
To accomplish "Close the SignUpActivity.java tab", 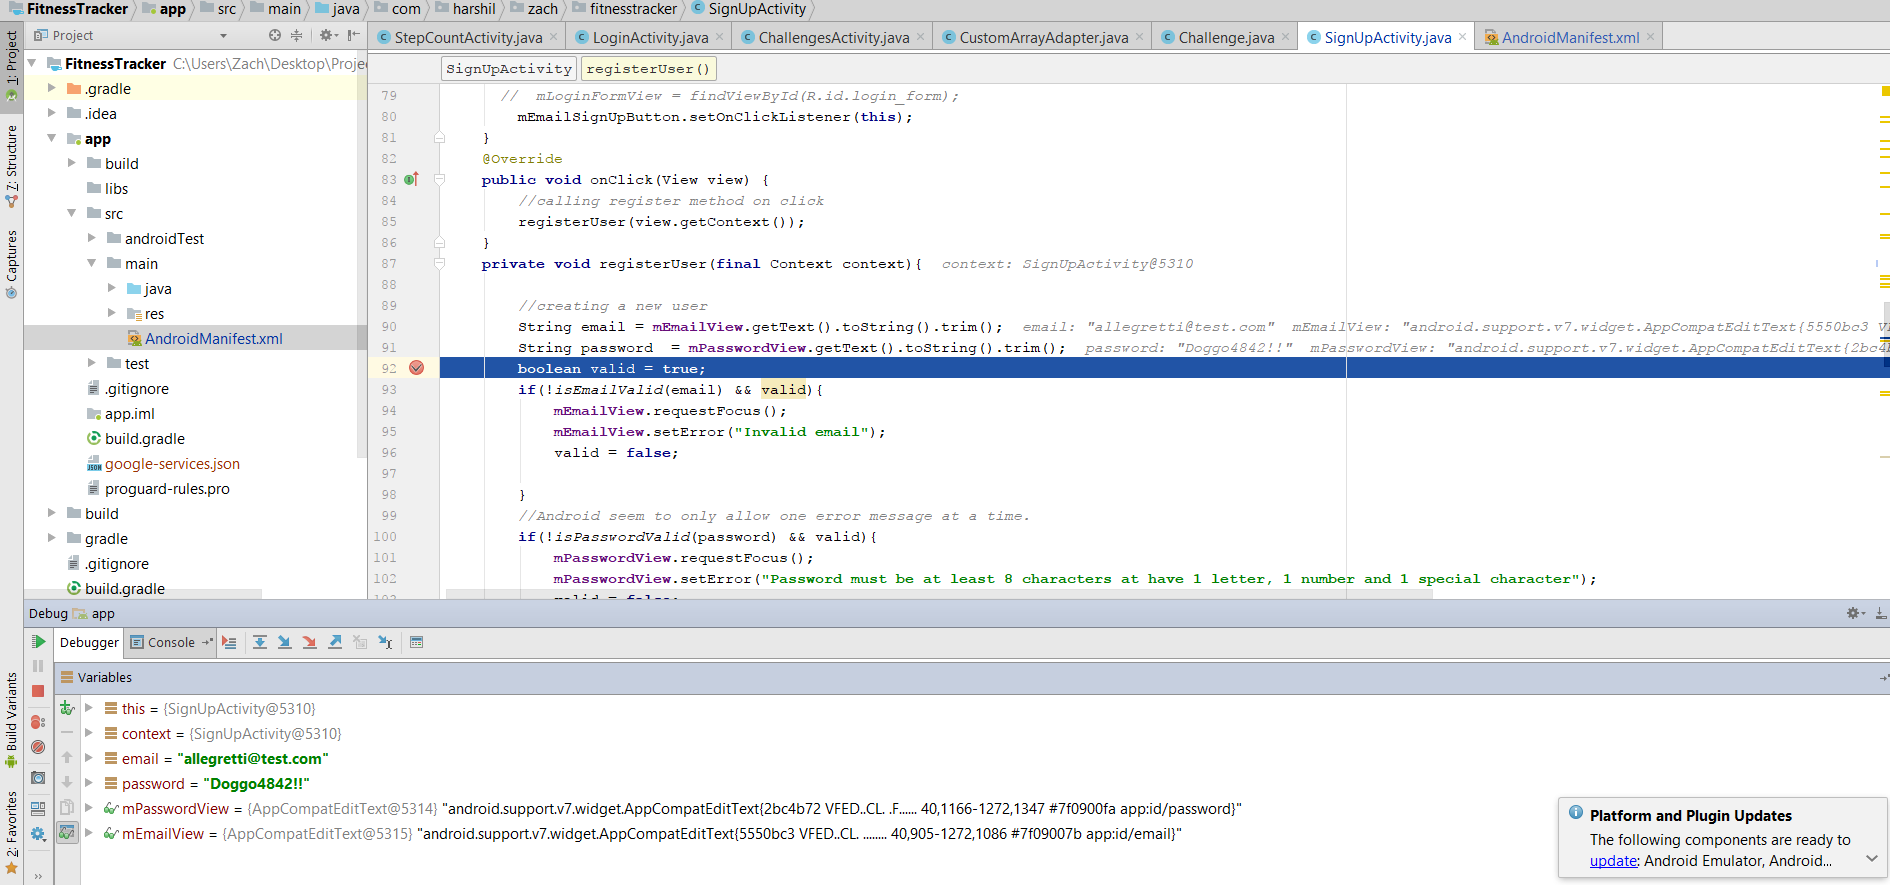I will click(1463, 37).
